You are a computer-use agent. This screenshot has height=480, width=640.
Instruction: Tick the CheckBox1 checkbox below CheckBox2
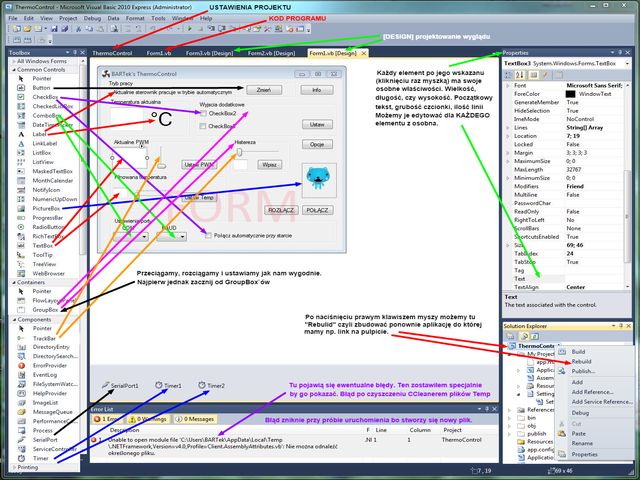(203, 127)
